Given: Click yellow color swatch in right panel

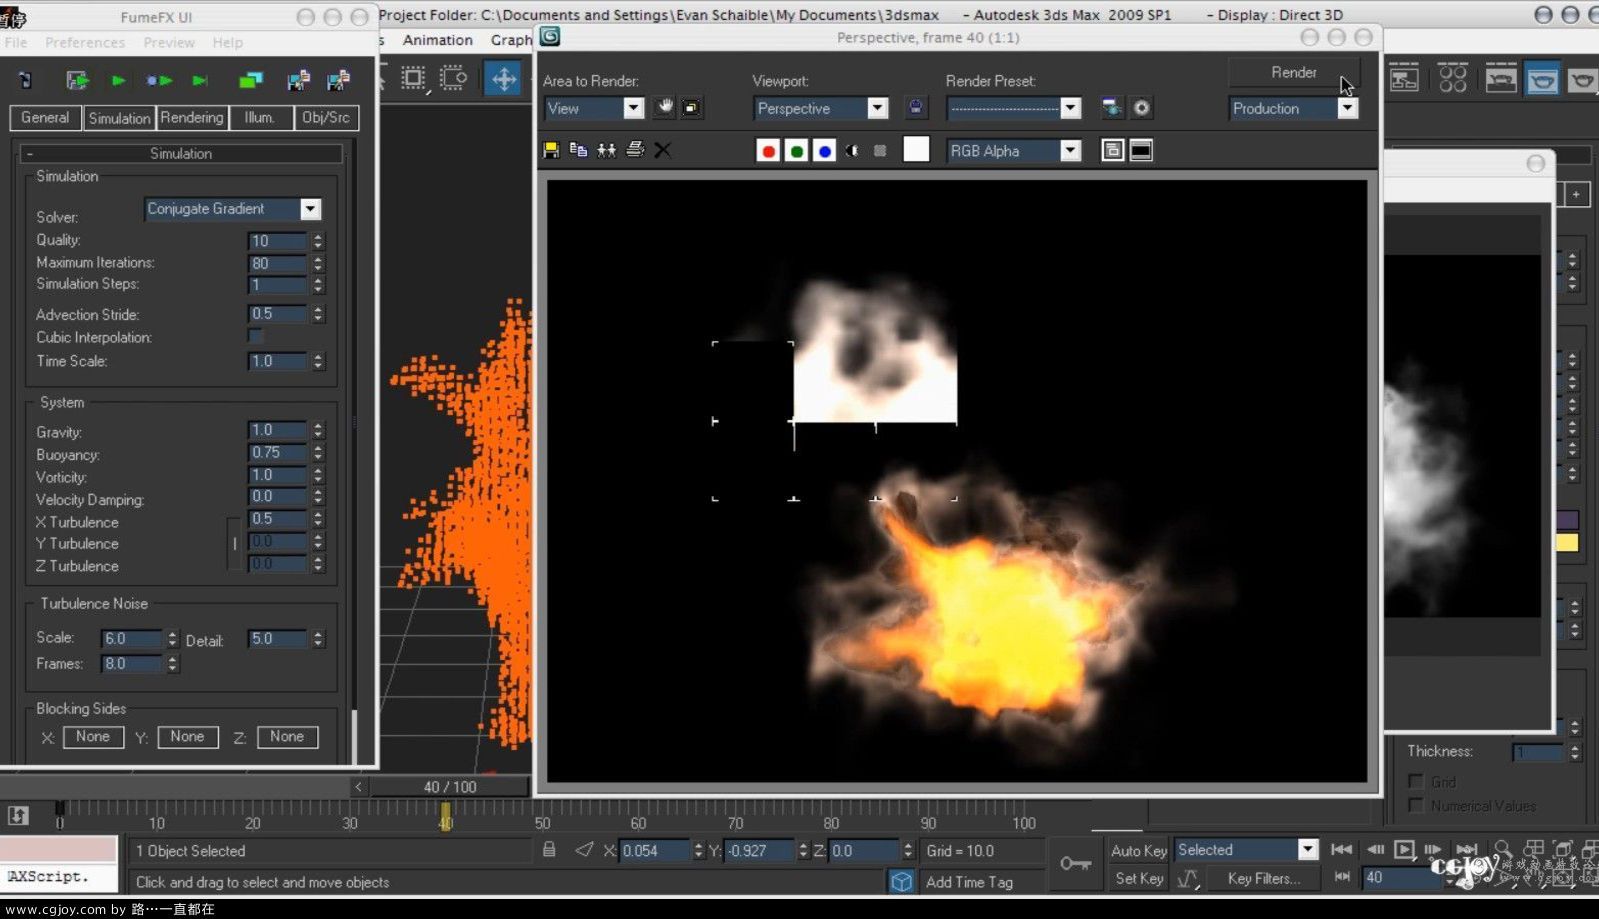Looking at the screenshot, I should tap(1566, 543).
